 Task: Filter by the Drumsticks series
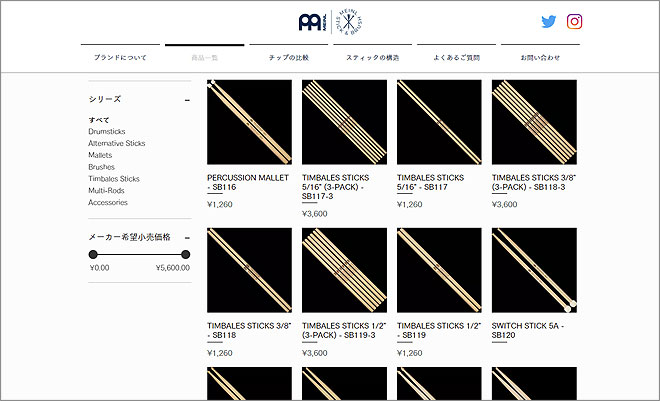tap(107, 131)
